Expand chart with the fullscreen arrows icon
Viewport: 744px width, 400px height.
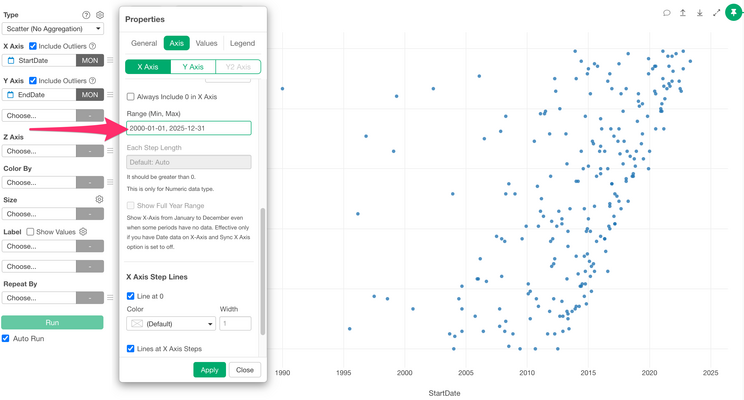point(716,13)
